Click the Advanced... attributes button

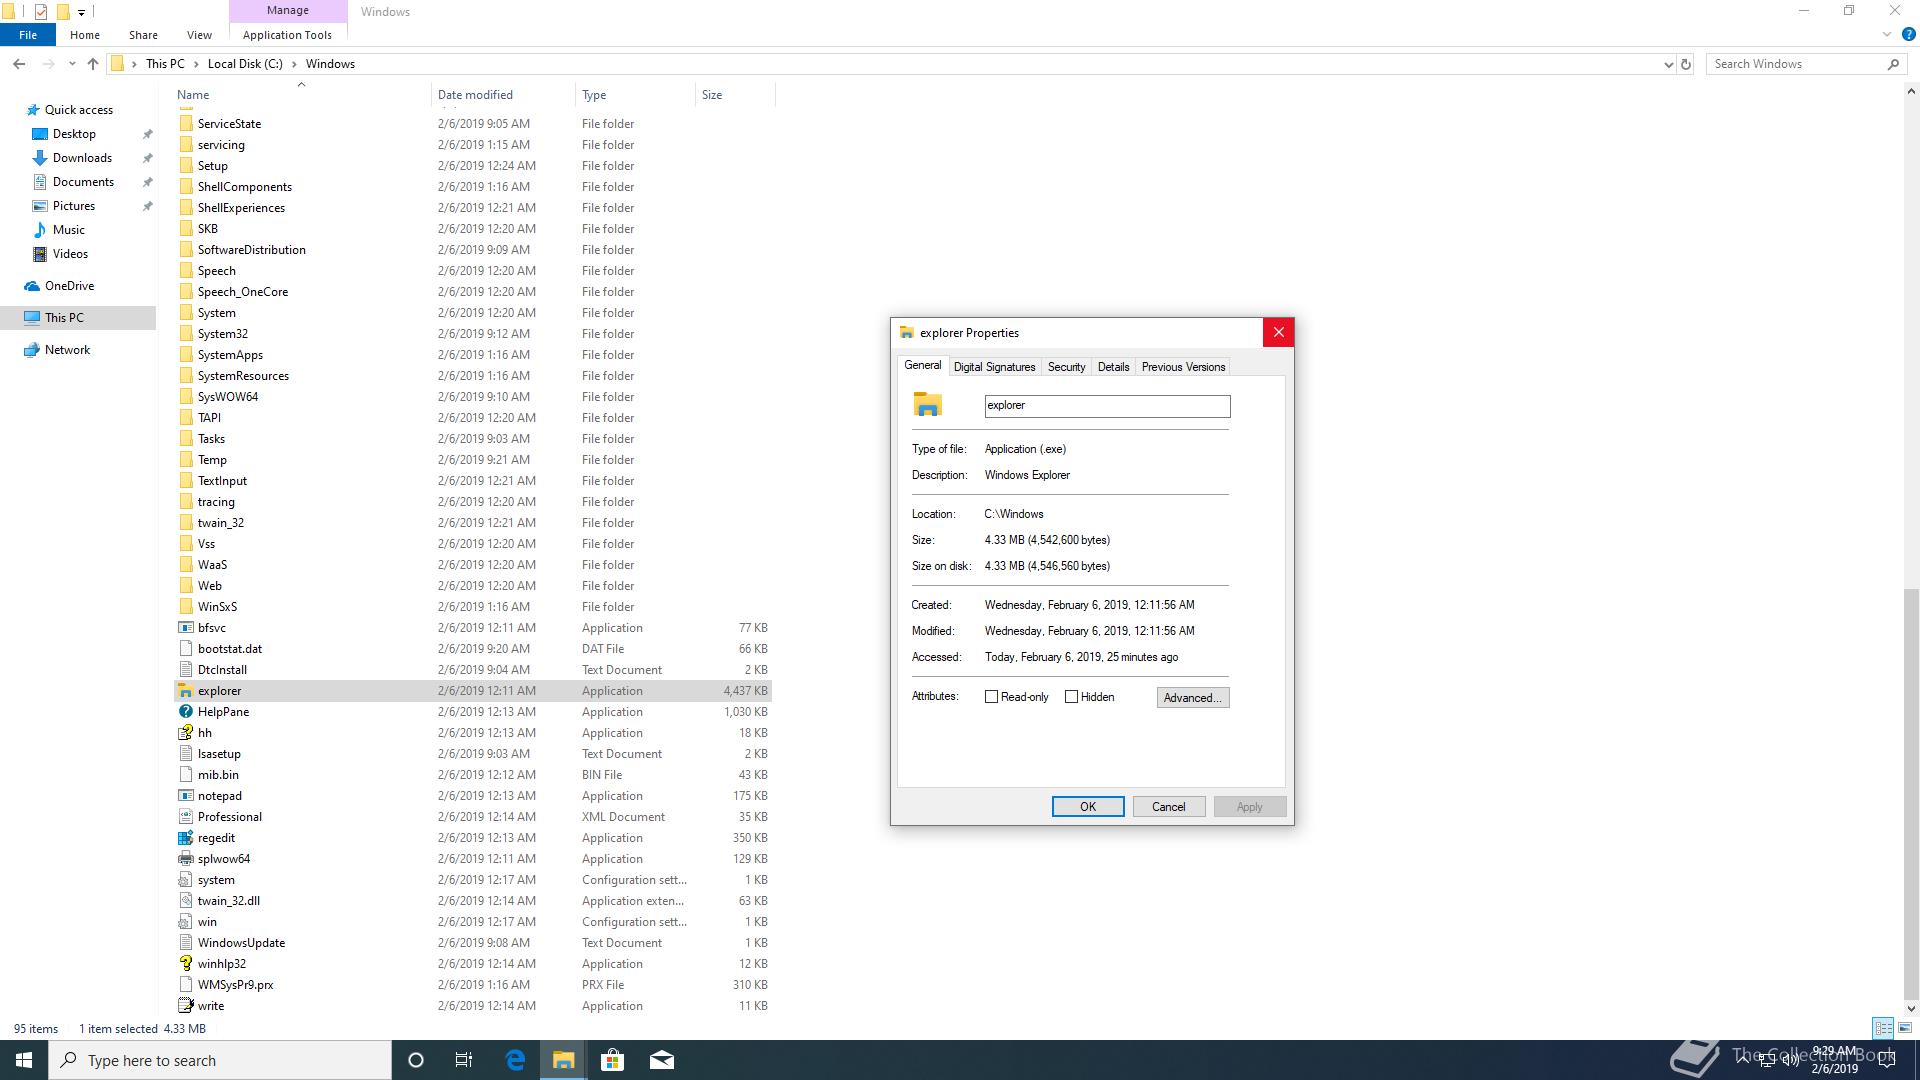1192,698
